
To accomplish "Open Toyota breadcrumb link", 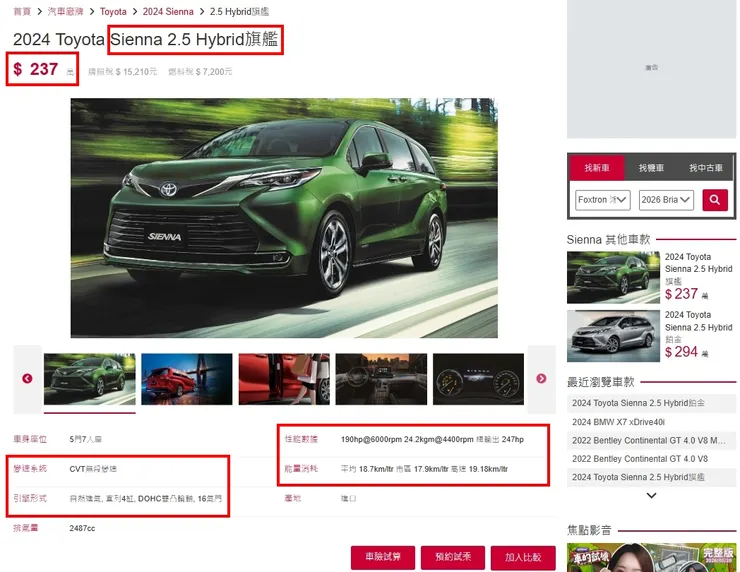I will [113, 11].
